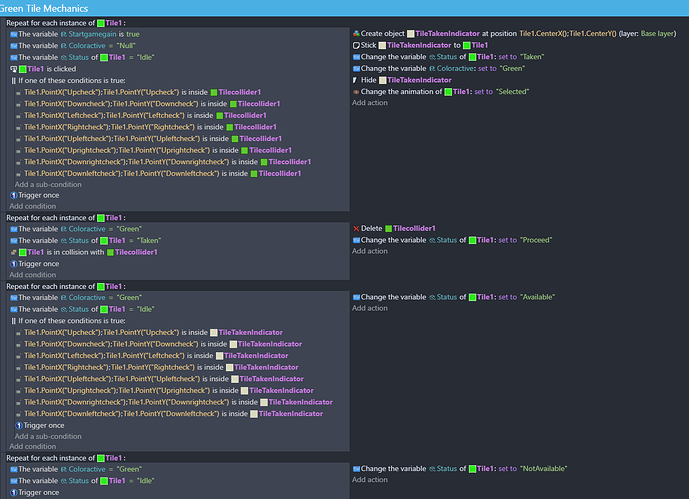This screenshot has width=689, height=499.
Task: Click the OR icon of the TileTakenIndicator condition group
Action: (x=14, y=321)
